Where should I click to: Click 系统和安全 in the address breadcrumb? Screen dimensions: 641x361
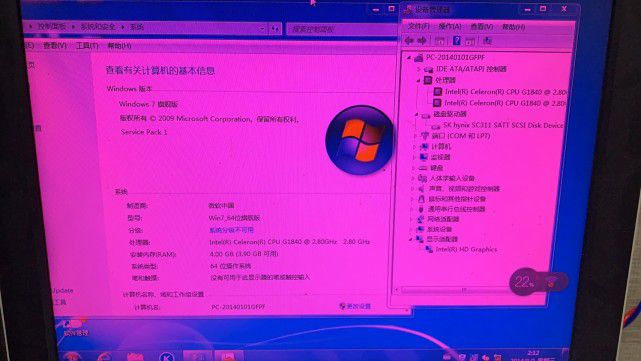(98, 27)
